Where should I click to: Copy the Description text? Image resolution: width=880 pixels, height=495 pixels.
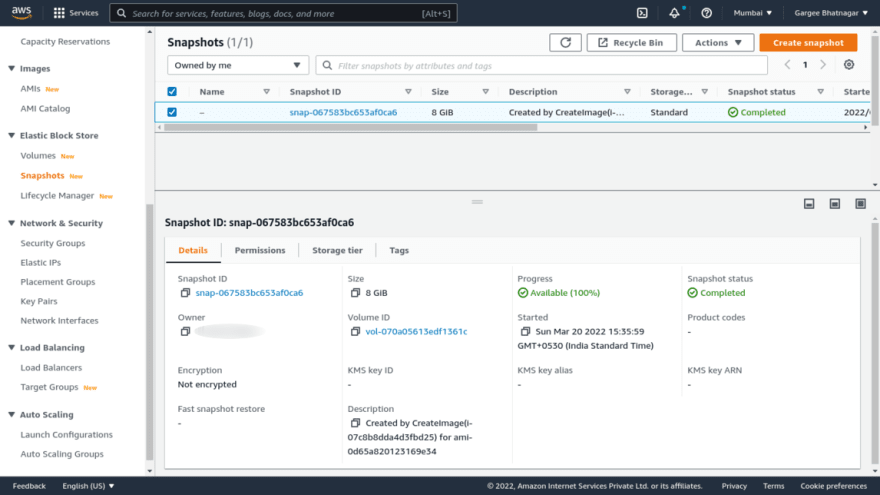pyautogui.click(x=355, y=423)
